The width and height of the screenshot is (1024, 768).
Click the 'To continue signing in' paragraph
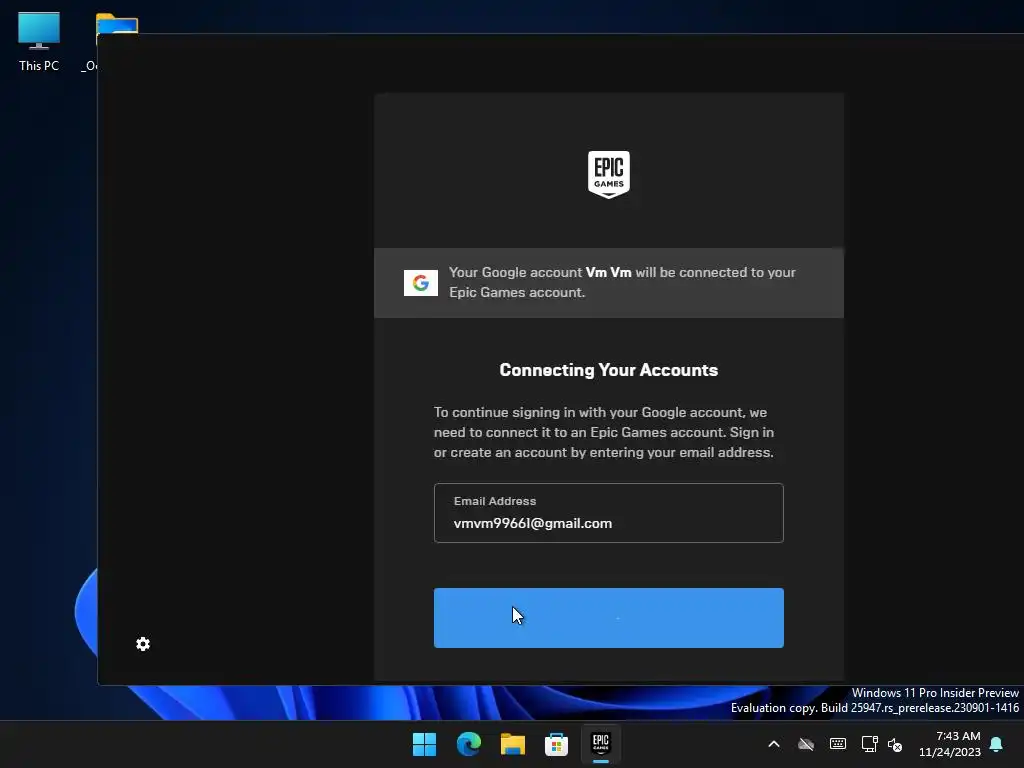pyautogui.click(x=604, y=432)
